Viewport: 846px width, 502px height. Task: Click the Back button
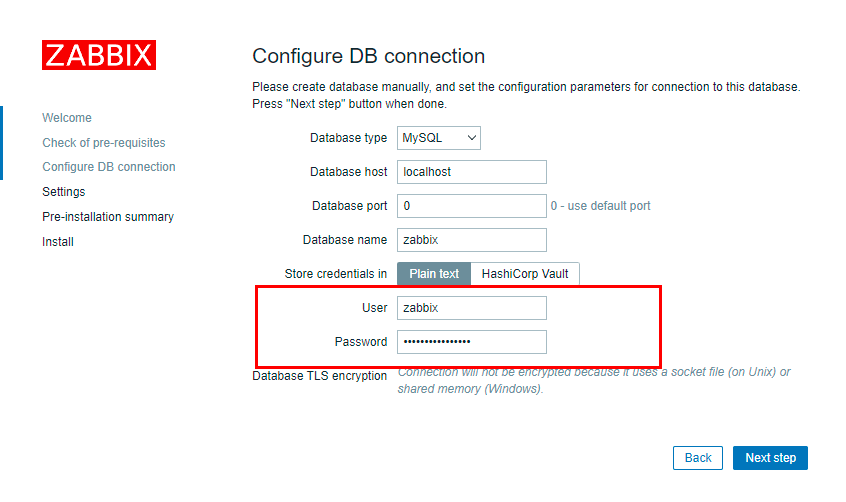point(698,458)
